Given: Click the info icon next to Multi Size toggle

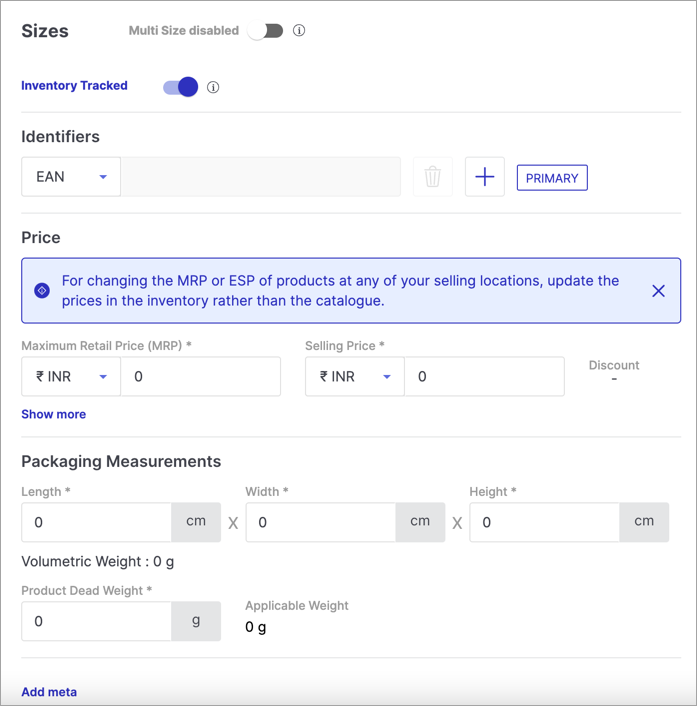Looking at the screenshot, I should [299, 31].
